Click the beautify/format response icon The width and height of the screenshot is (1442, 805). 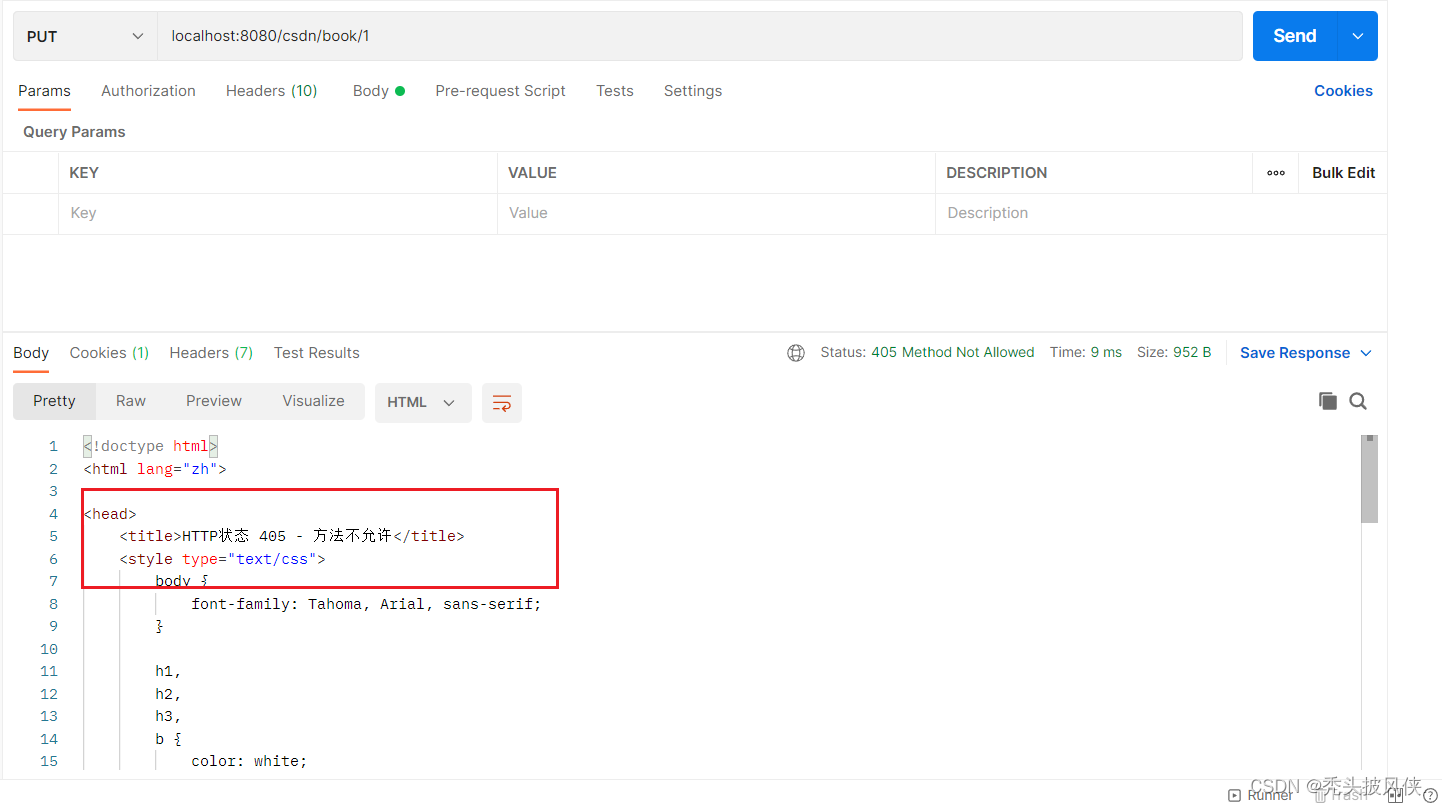(502, 402)
